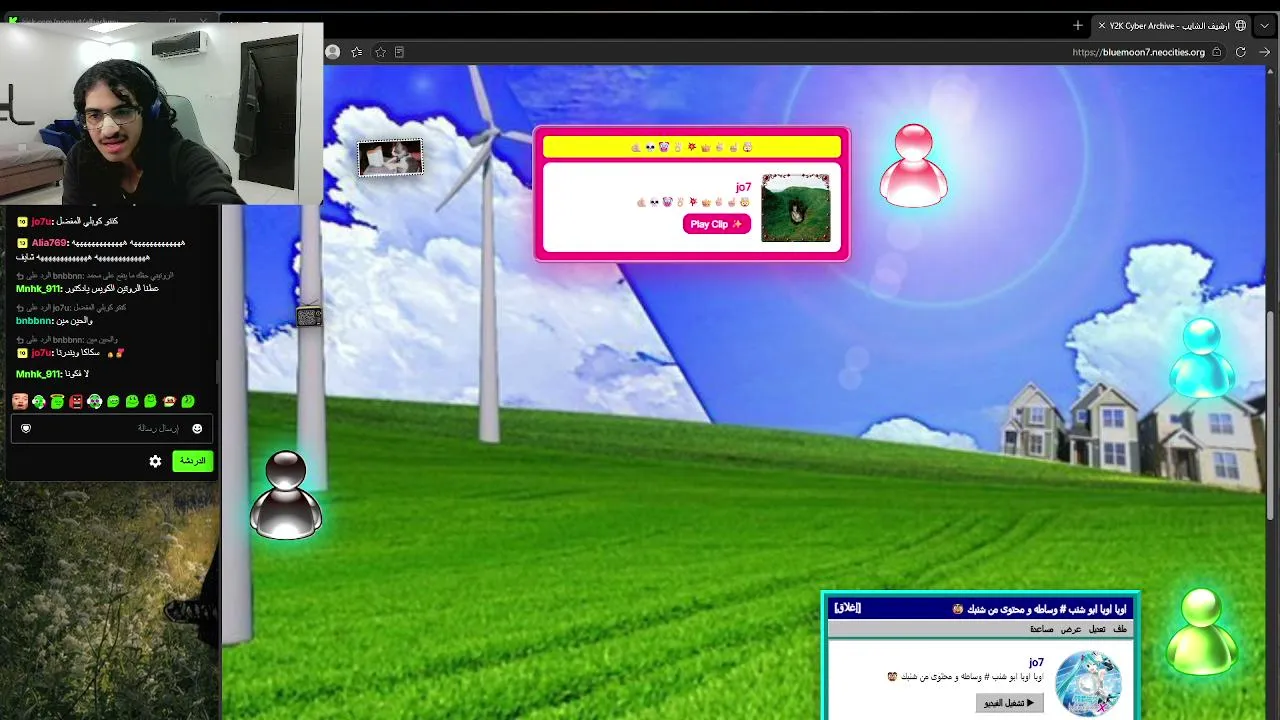Select the last green emote in row

pos(188,401)
